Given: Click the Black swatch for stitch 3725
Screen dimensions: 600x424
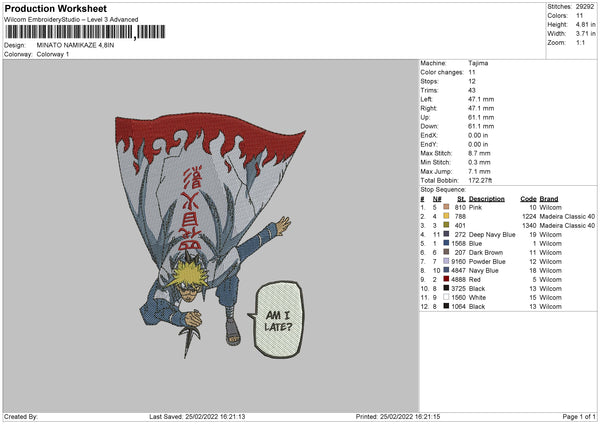Looking at the screenshot, I should (x=446, y=288).
